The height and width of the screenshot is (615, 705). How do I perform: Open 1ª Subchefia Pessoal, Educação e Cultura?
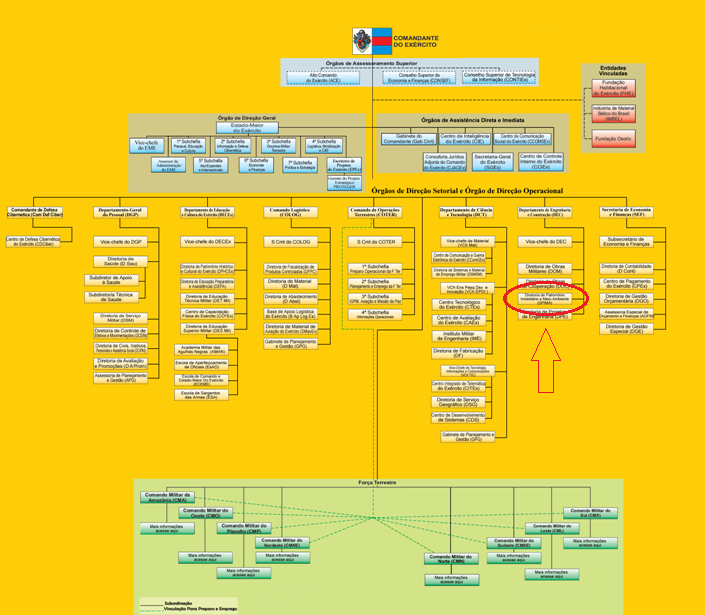[188, 146]
